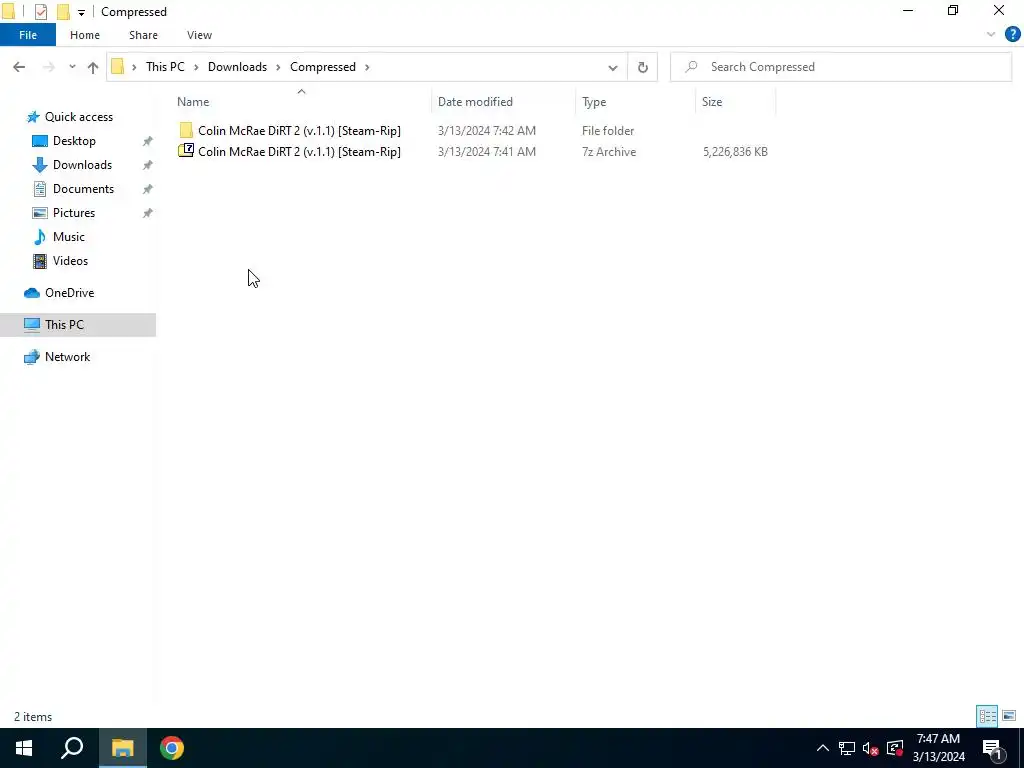The image size is (1024, 768).
Task: Open Network in navigation pane
Action: (x=67, y=357)
